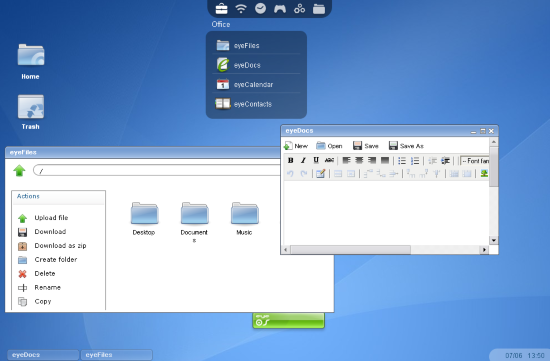
Task: Click the table cell properties icon
Action: [x=351, y=174]
